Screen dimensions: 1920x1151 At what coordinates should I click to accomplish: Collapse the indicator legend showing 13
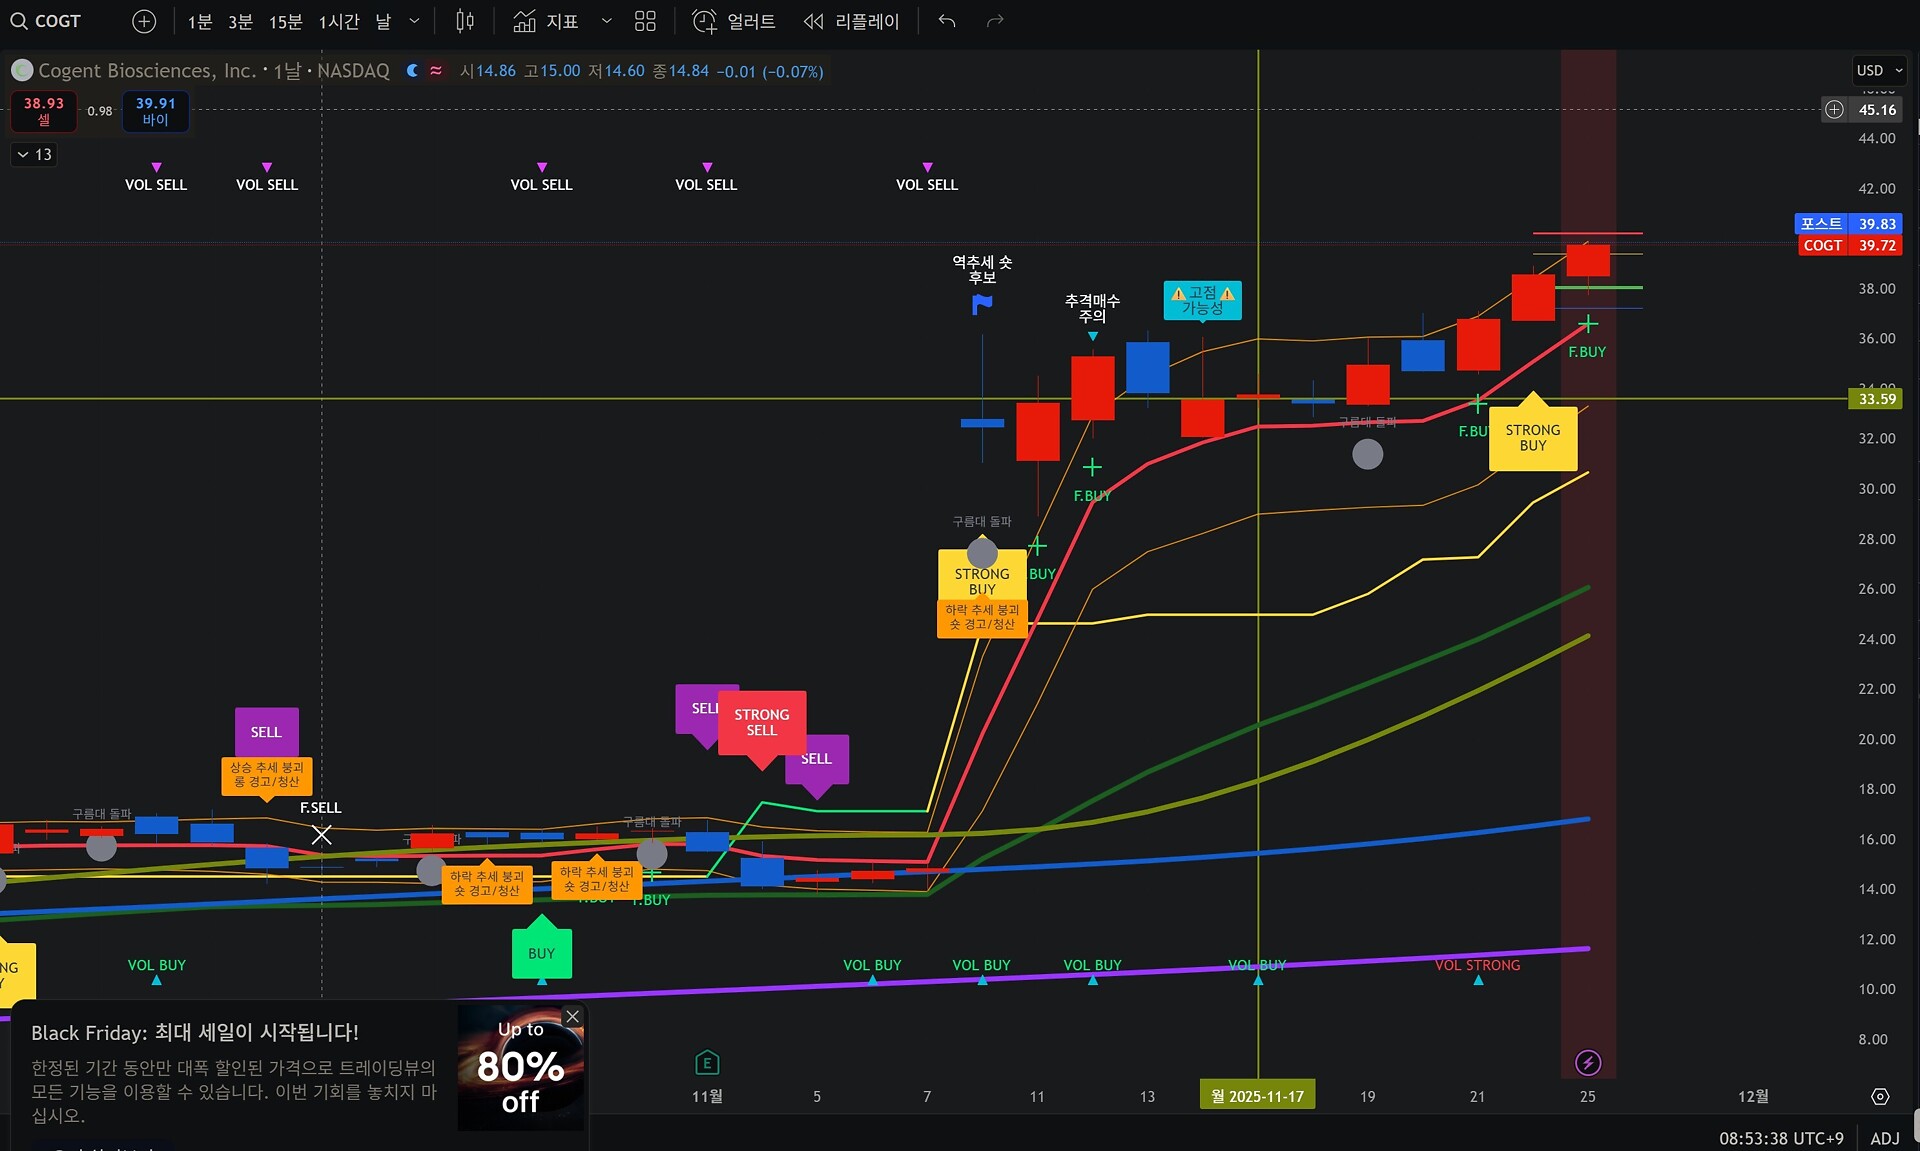coord(34,154)
